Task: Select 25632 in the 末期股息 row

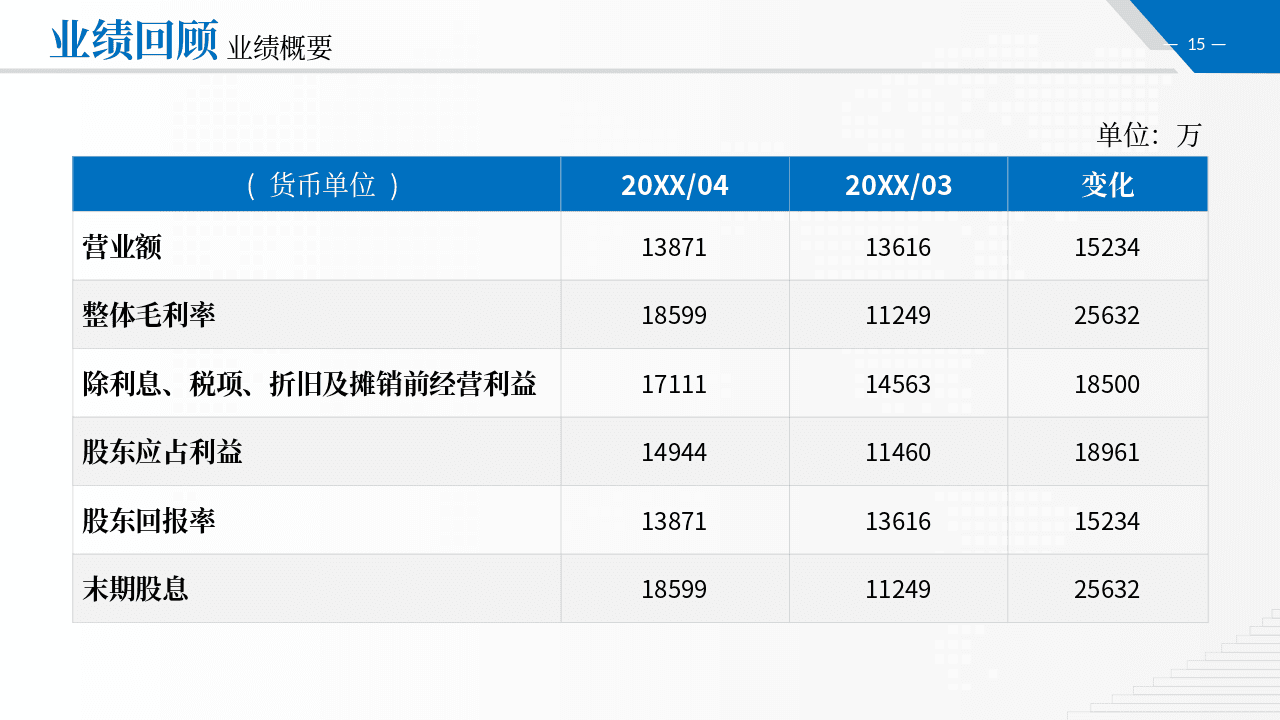Action: [1107, 590]
